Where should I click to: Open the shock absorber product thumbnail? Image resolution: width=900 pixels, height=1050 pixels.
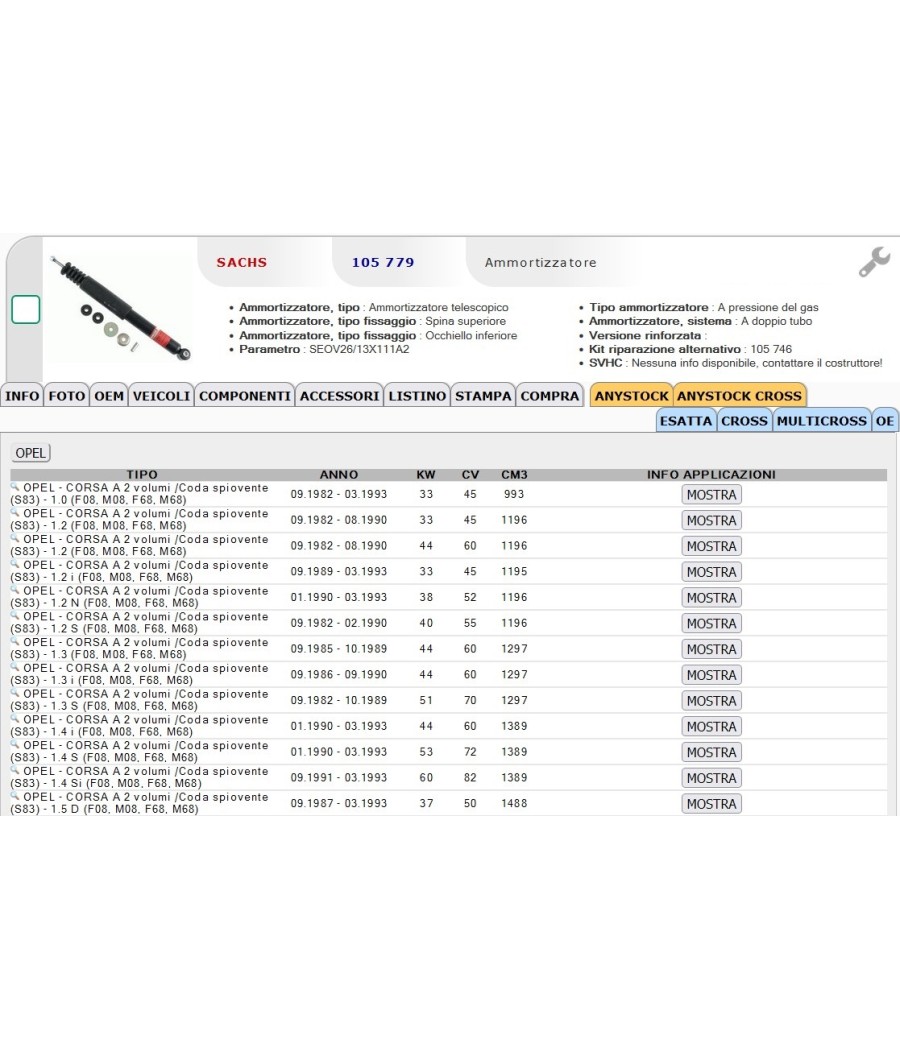point(121,309)
